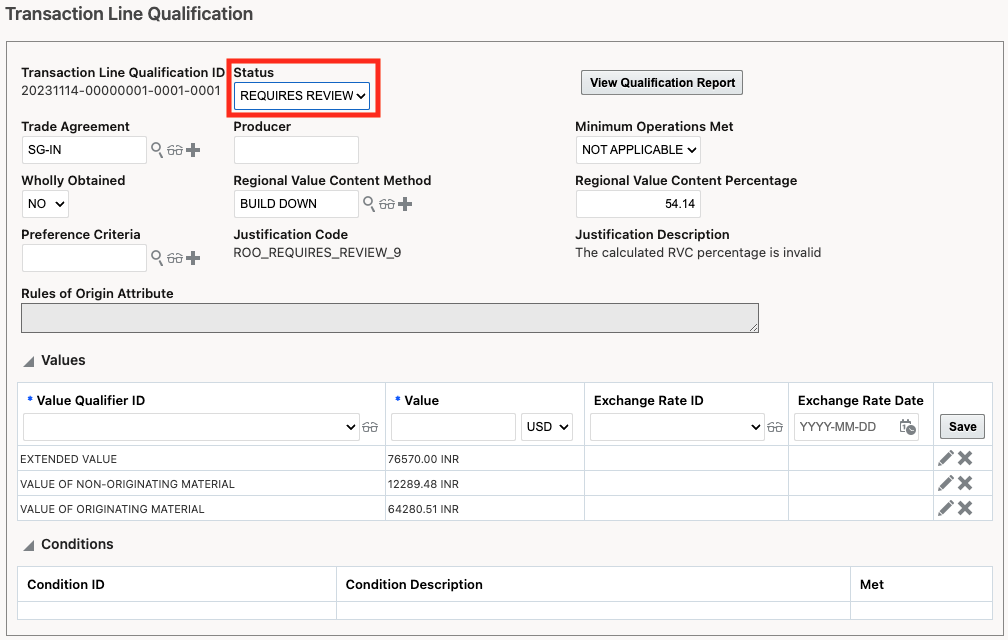Open Exchange Rate Date calendar picker
1008x640 pixels.
pos(907,427)
